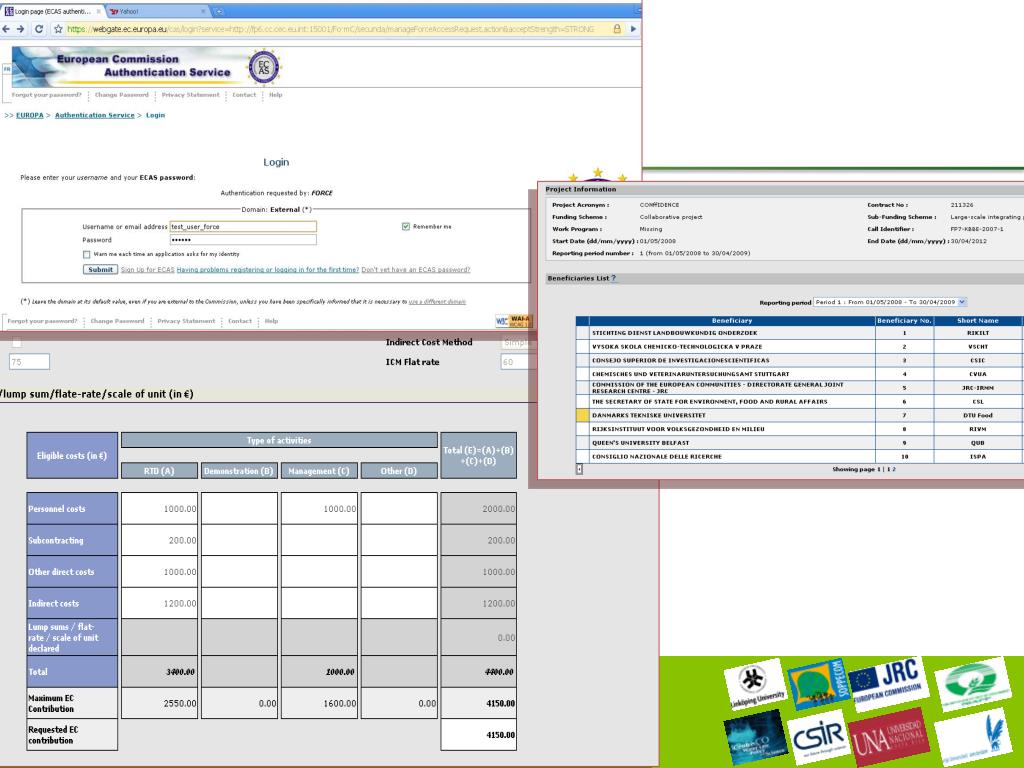Open the Beneficiaries List help question mark

click(613, 278)
